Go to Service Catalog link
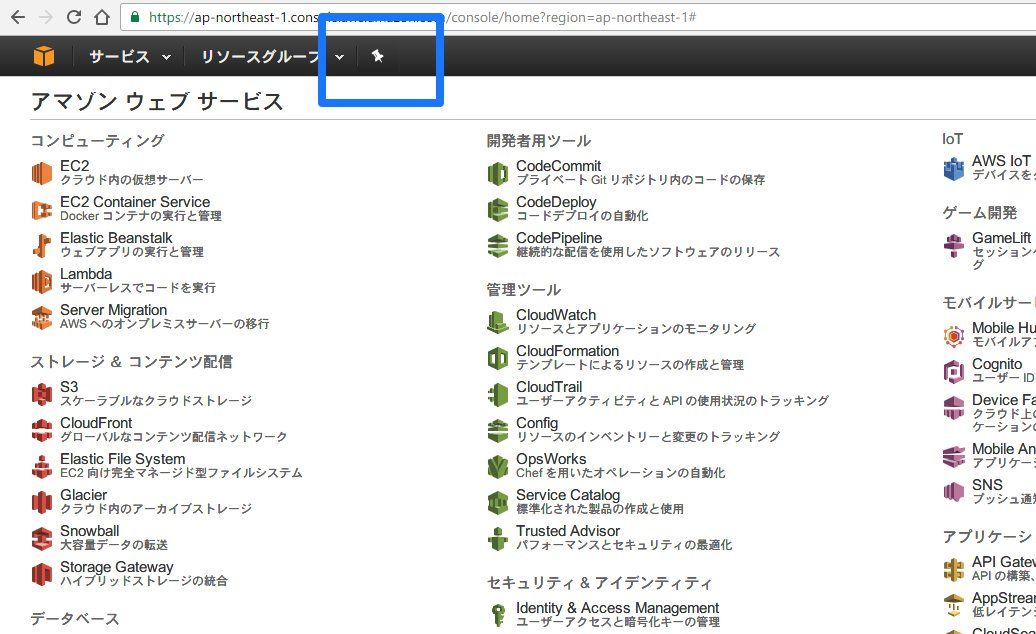 click(x=568, y=495)
